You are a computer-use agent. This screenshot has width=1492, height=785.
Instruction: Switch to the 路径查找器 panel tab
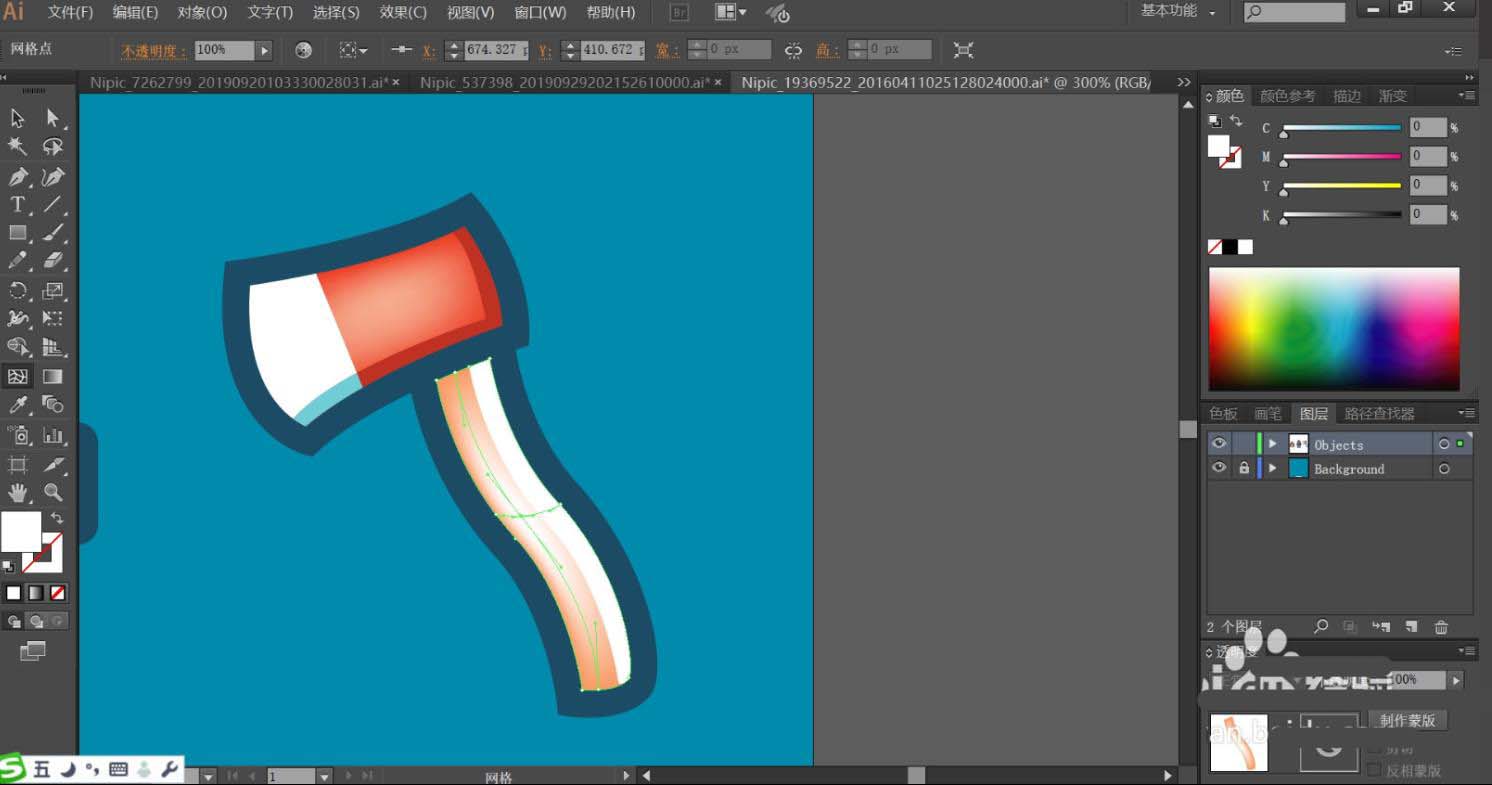click(x=1379, y=413)
